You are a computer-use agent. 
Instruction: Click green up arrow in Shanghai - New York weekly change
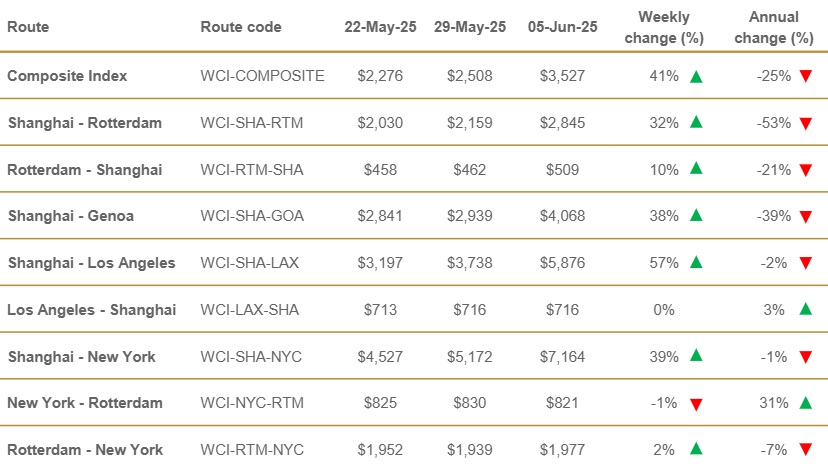(x=696, y=357)
